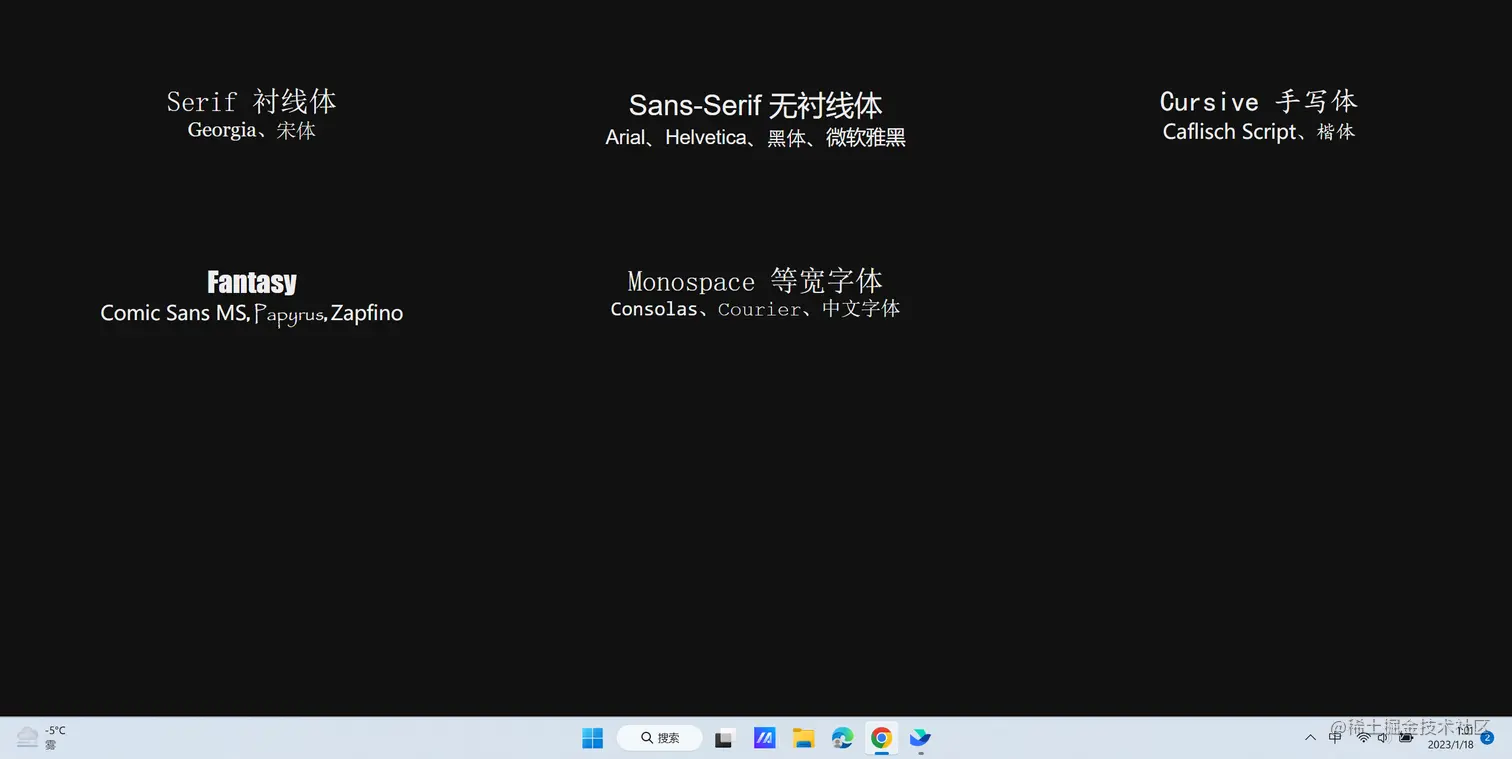
Task: Launch File Explorer from the taskbar
Action: point(803,738)
